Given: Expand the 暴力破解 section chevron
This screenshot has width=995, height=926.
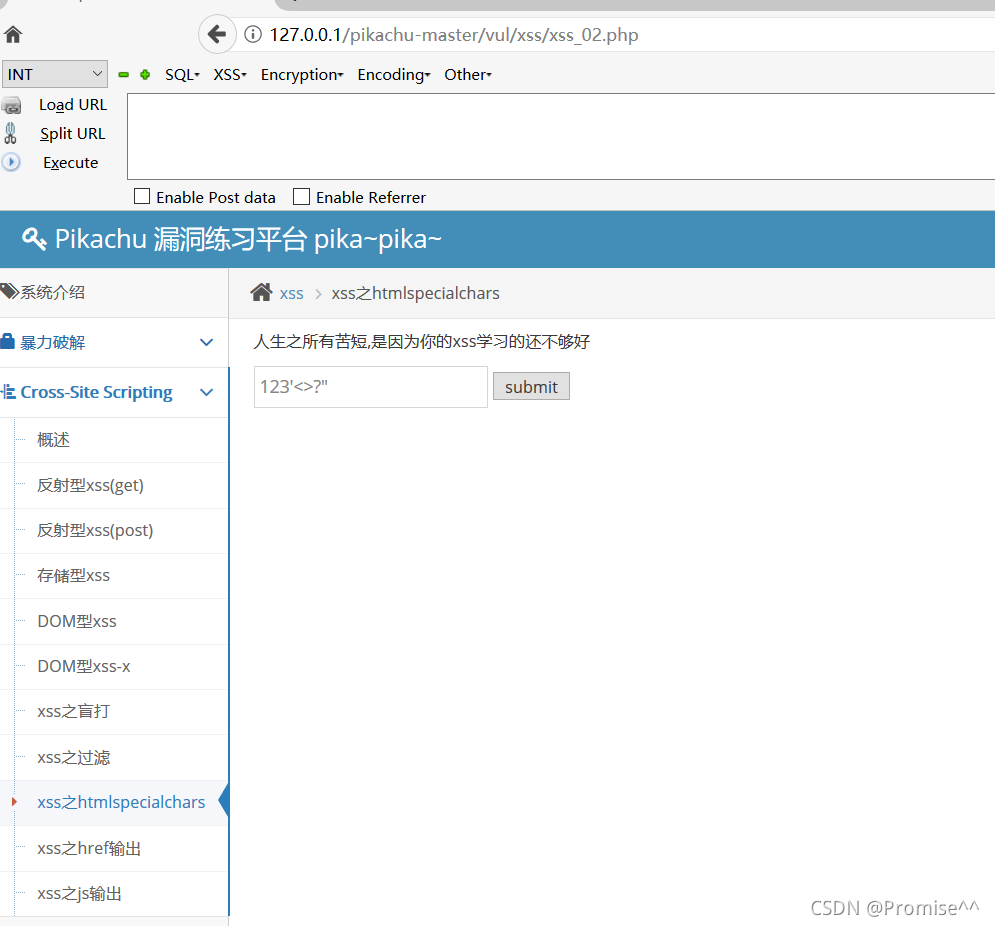Looking at the screenshot, I should 206,343.
